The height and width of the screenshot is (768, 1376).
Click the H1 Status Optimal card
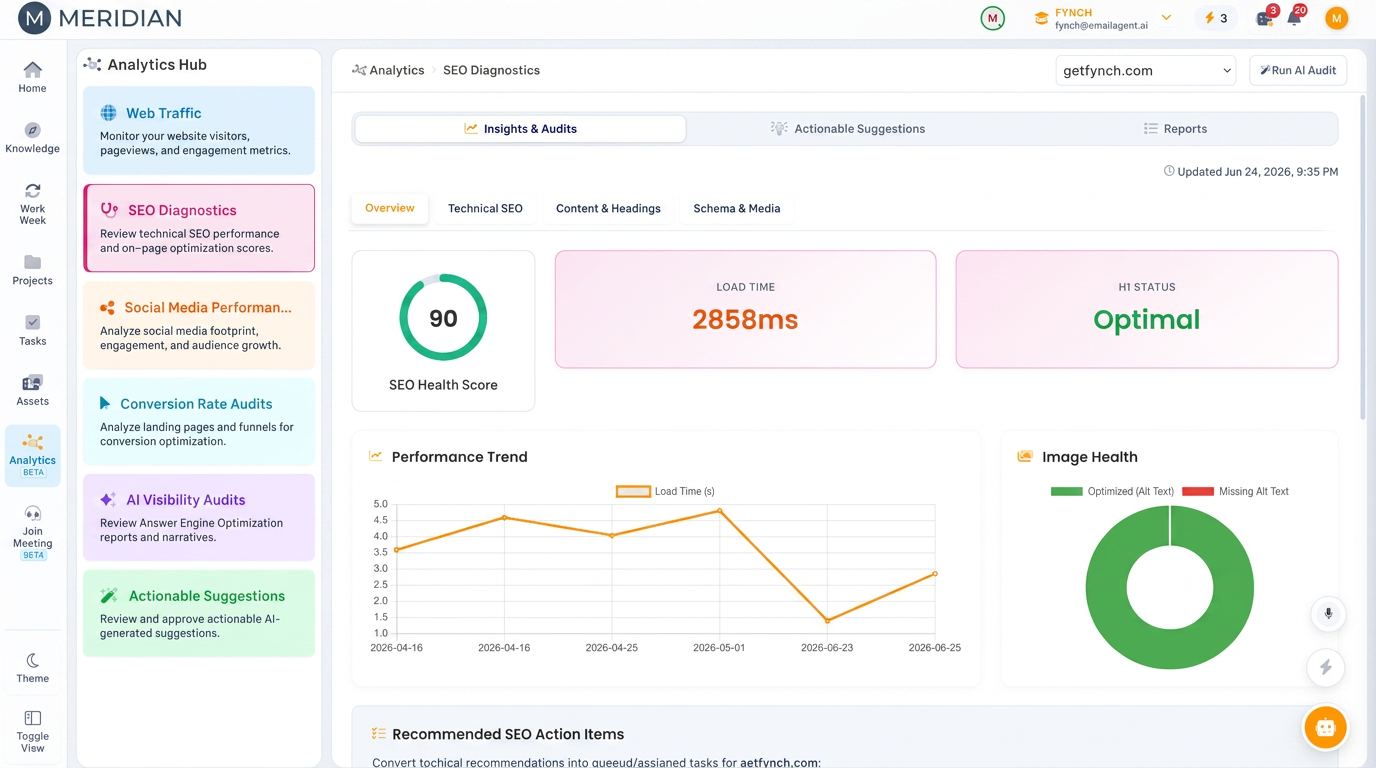1147,309
